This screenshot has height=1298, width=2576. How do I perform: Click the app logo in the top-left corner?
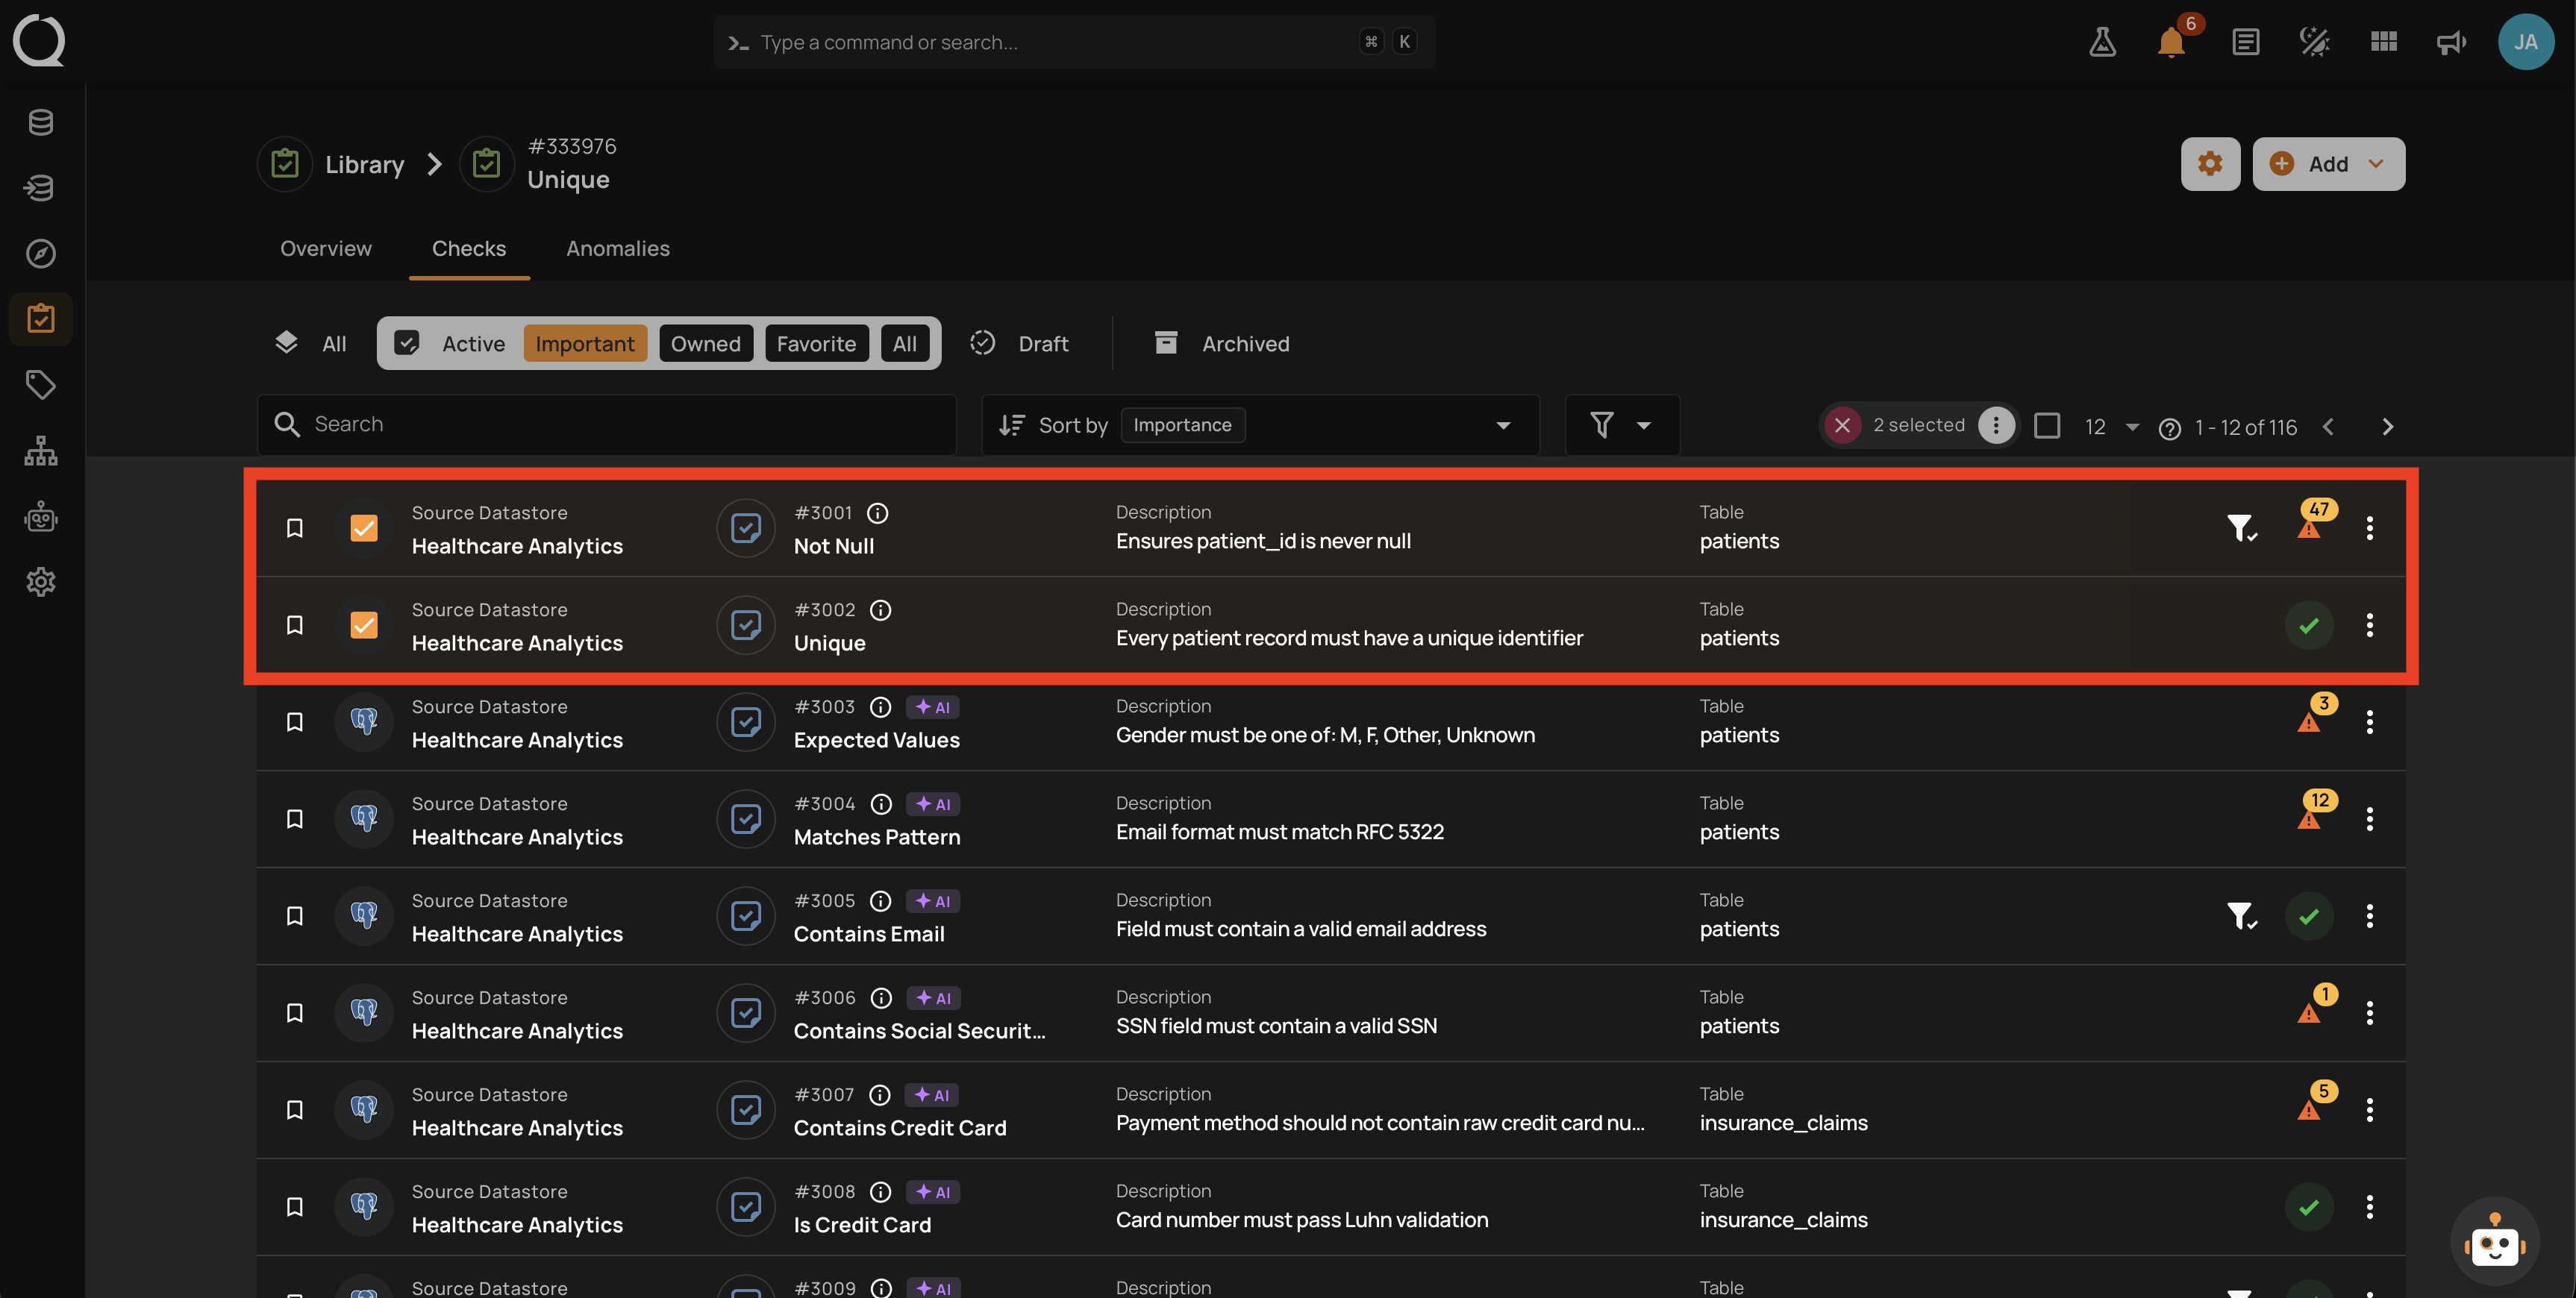coord(39,41)
